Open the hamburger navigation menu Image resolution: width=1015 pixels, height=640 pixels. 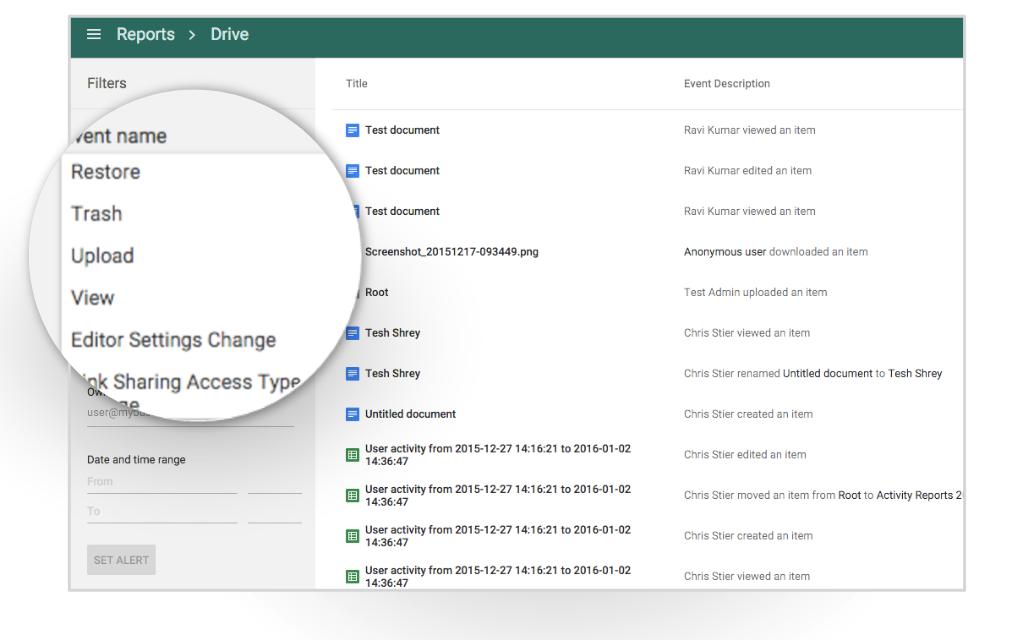click(x=94, y=34)
